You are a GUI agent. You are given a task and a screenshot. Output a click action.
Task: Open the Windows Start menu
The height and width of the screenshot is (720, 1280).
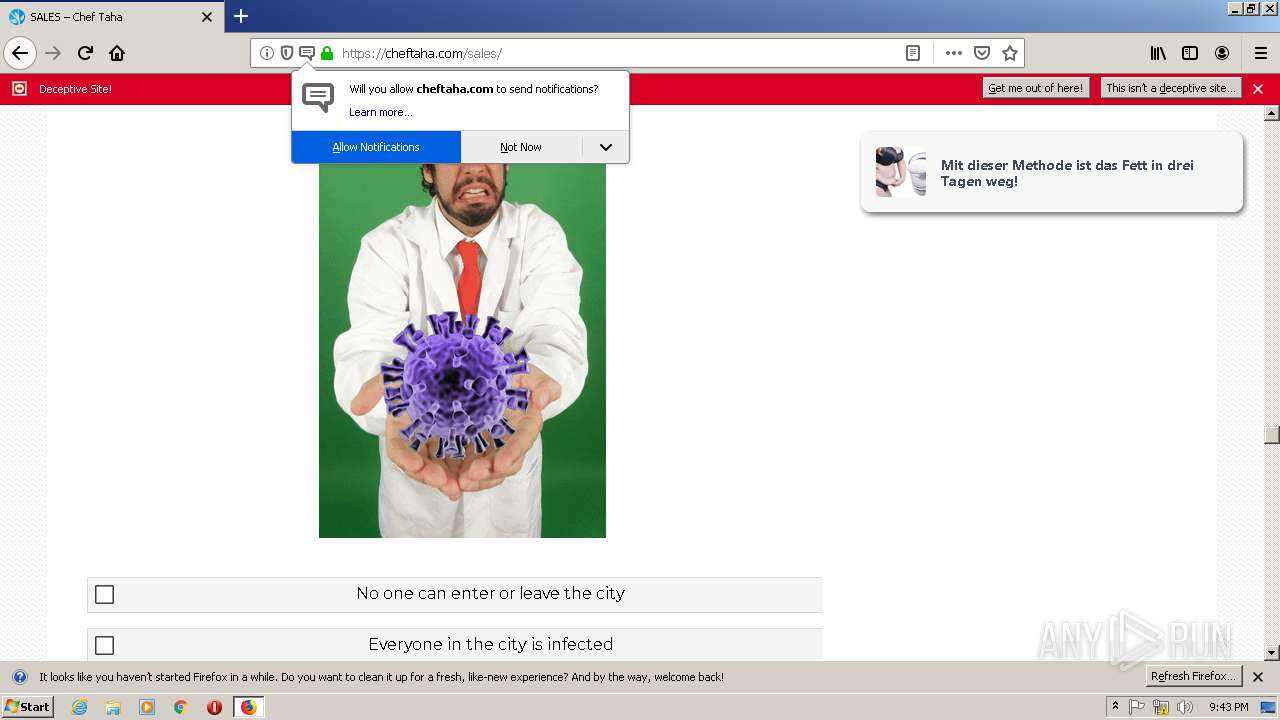point(27,707)
